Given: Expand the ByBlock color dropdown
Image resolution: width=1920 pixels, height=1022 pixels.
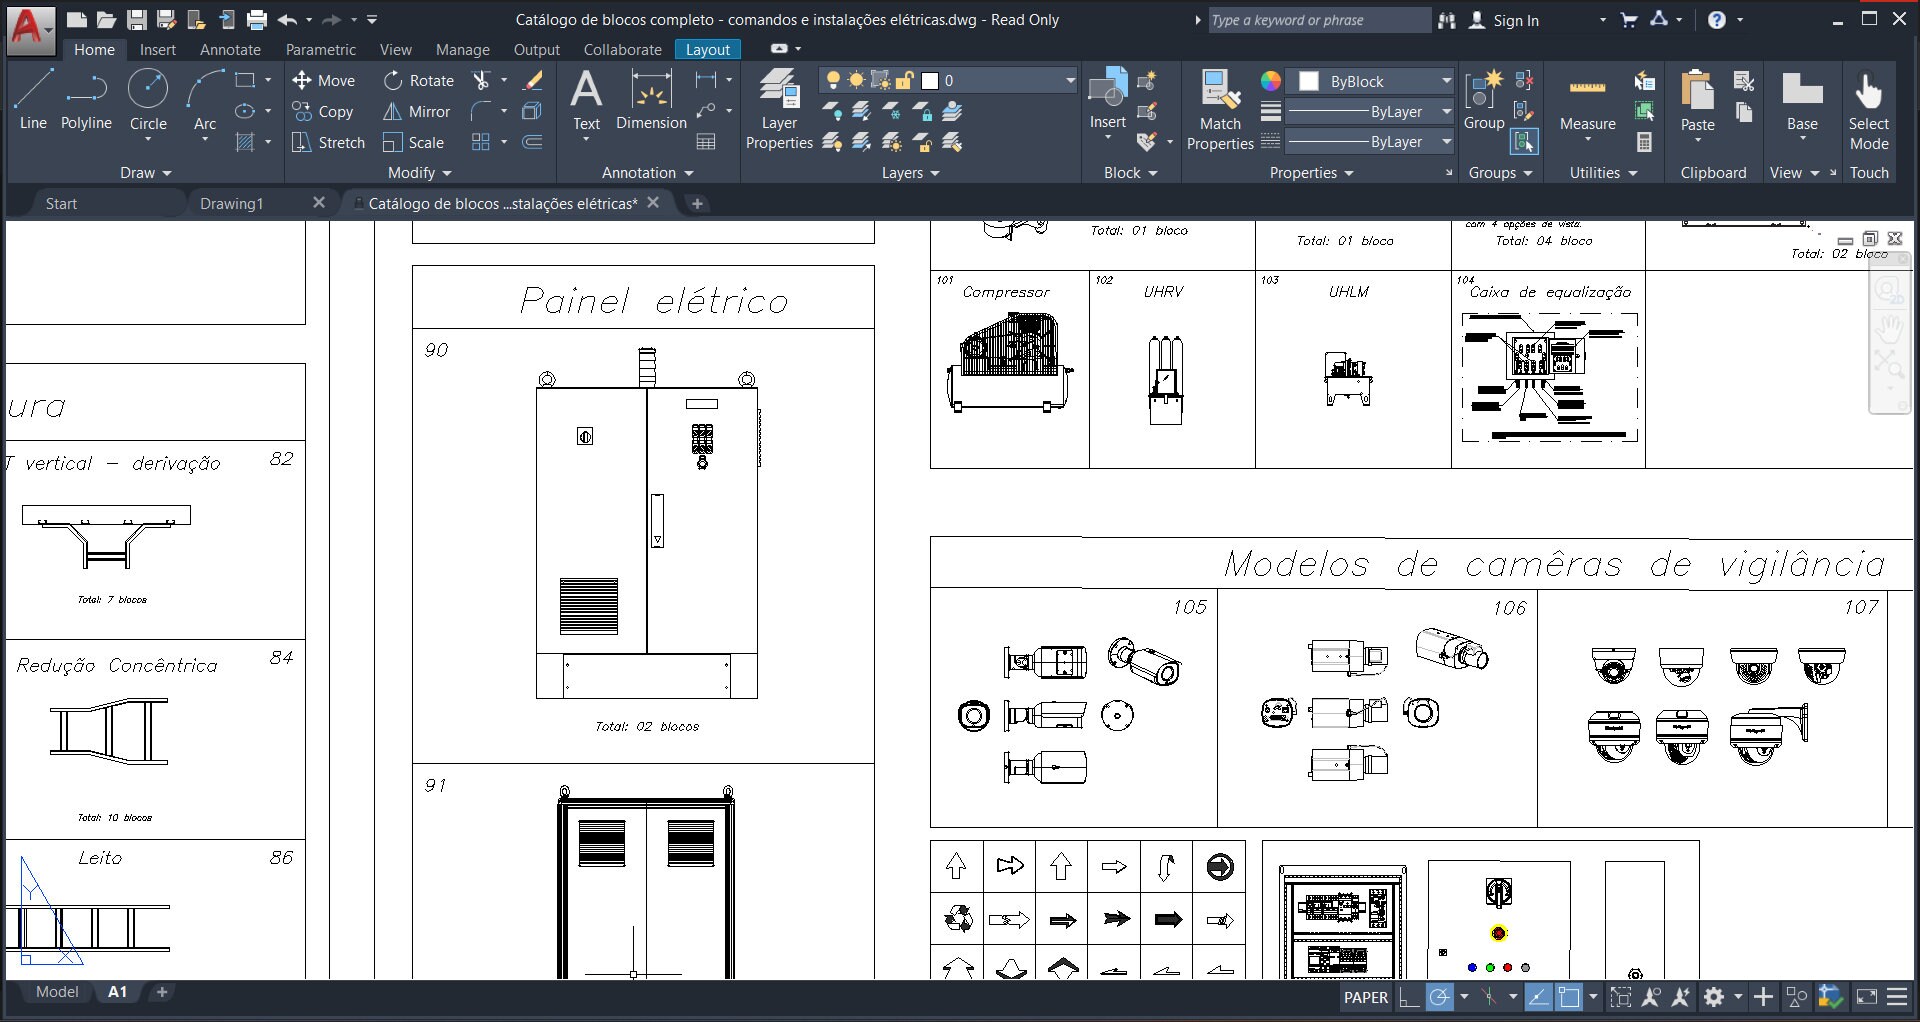Looking at the screenshot, I should [x=1447, y=81].
